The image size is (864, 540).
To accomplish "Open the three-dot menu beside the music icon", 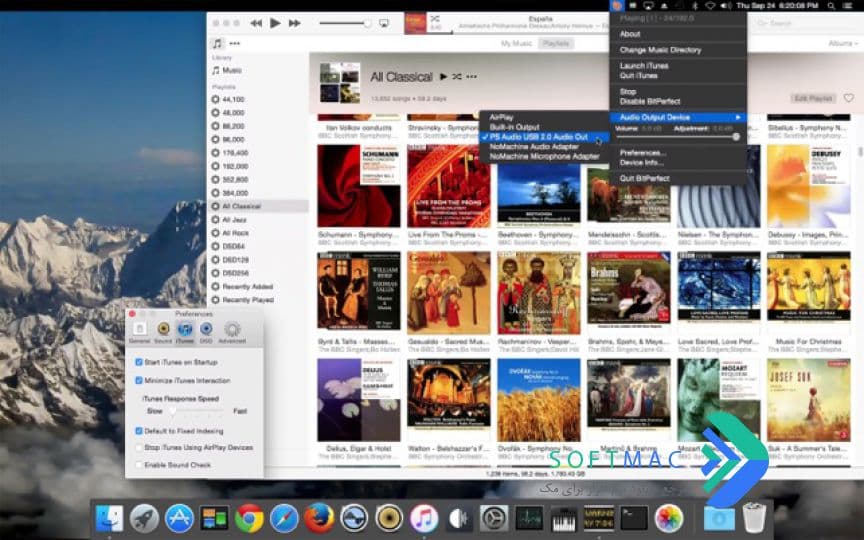I will point(235,44).
